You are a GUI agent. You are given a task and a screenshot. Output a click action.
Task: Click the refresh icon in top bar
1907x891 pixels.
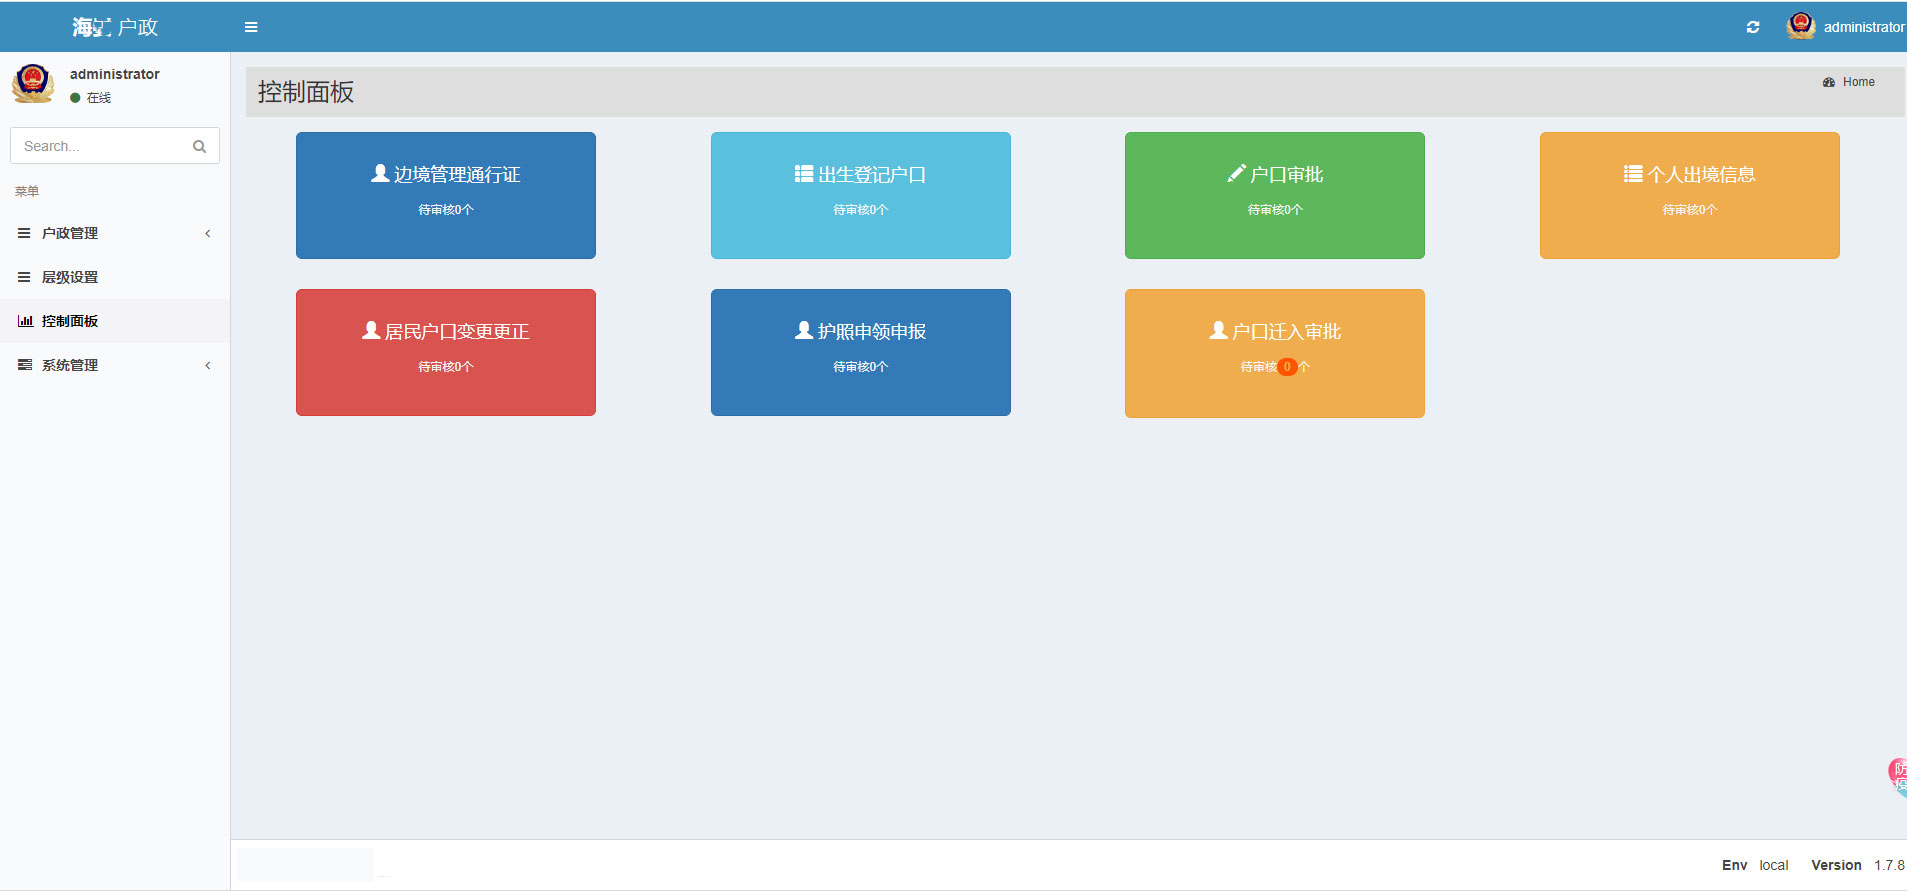click(x=1753, y=27)
